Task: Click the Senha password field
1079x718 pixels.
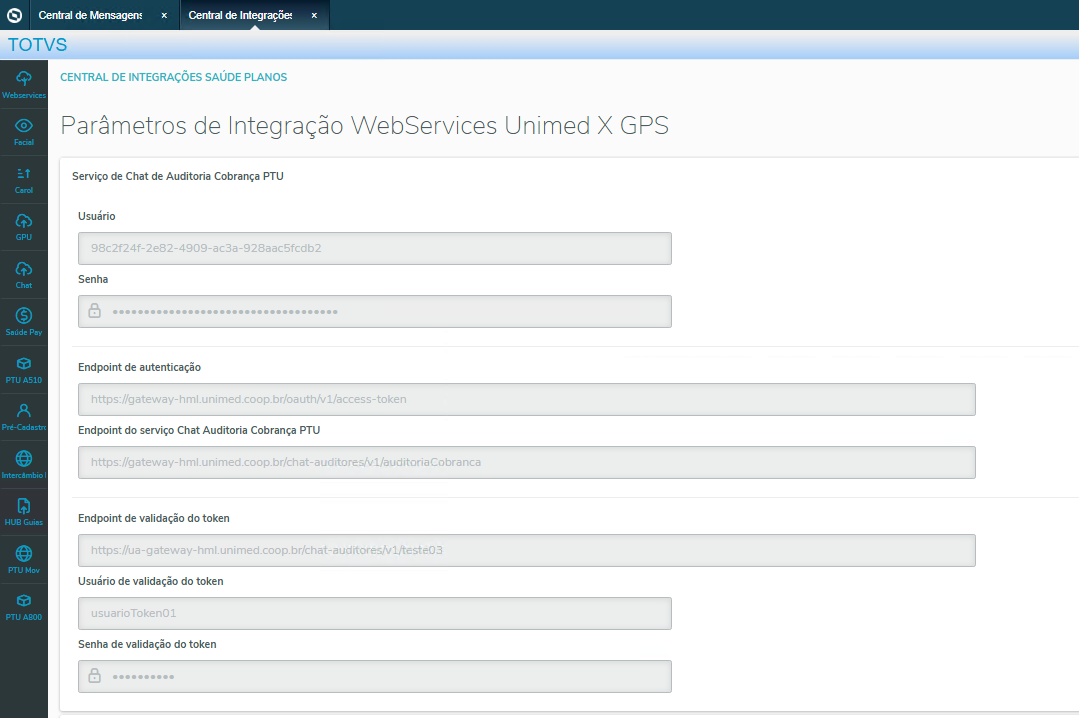Action: [375, 312]
